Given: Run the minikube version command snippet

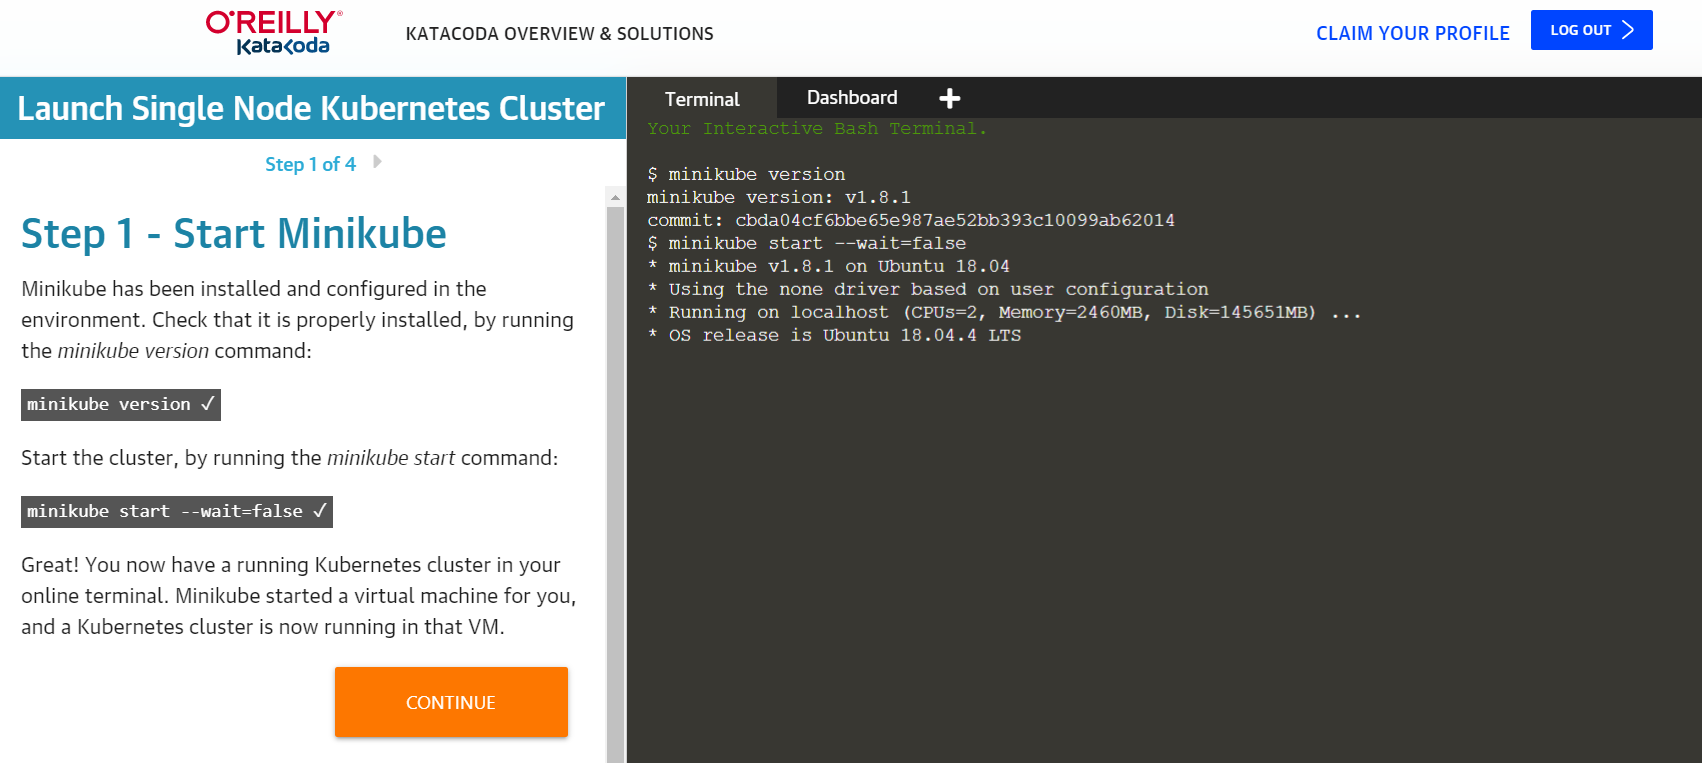Looking at the screenshot, I should point(121,405).
